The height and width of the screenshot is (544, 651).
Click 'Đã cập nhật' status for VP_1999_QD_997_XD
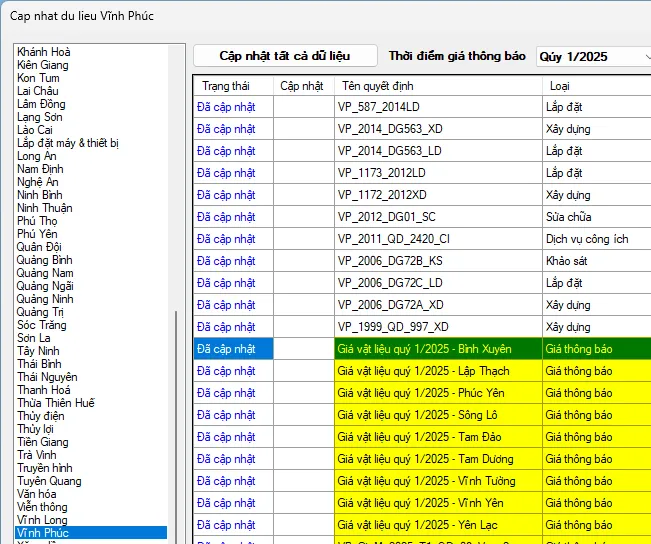226,327
